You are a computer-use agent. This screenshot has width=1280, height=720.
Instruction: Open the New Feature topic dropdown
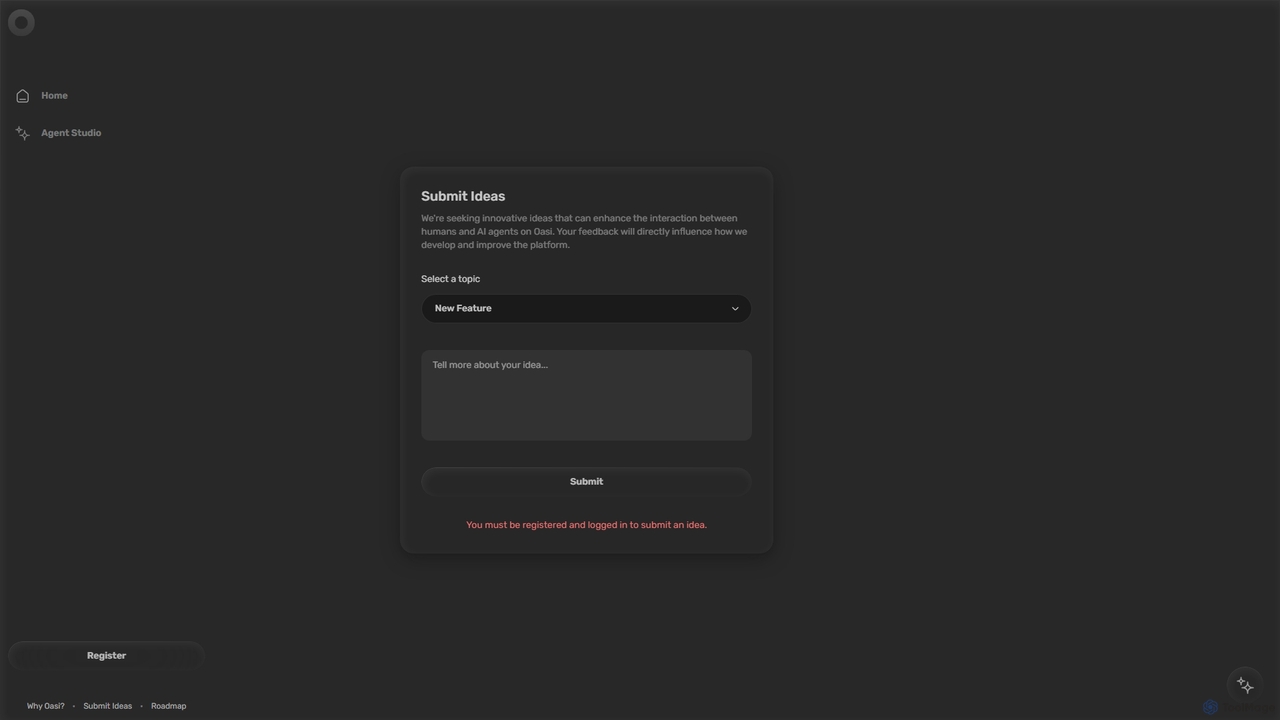click(586, 308)
